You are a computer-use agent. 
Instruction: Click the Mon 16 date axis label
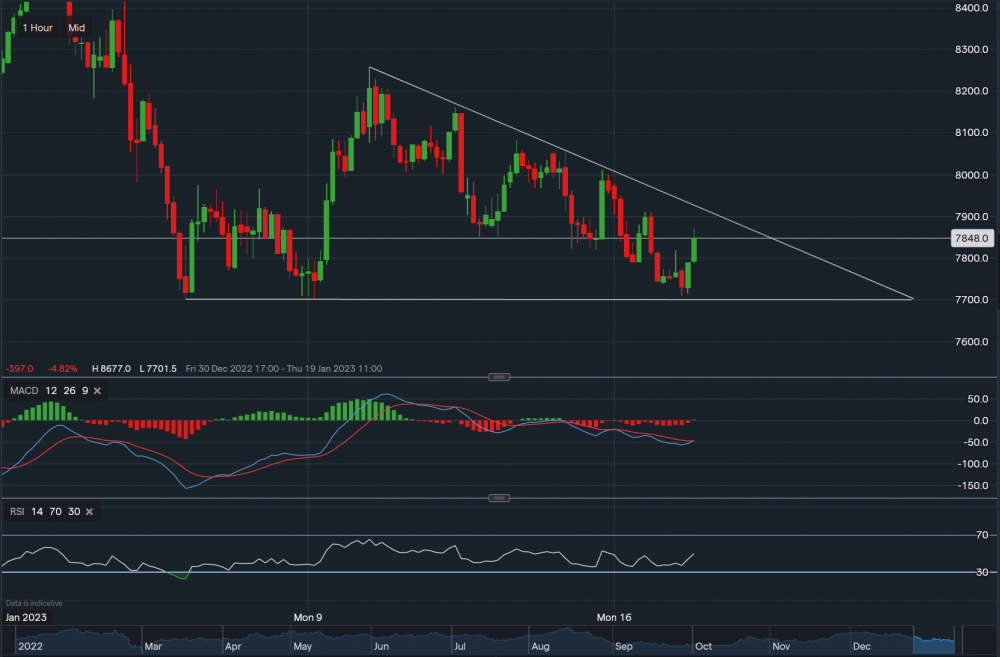(615, 617)
